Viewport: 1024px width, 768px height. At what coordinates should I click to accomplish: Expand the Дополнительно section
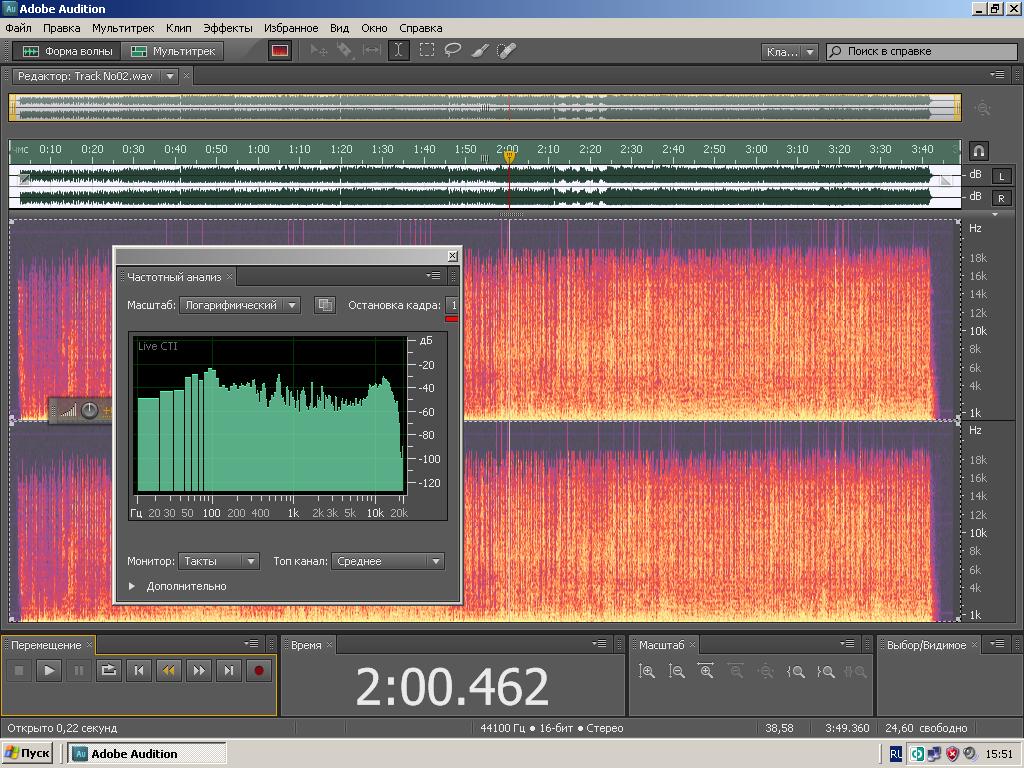(132, 586)
